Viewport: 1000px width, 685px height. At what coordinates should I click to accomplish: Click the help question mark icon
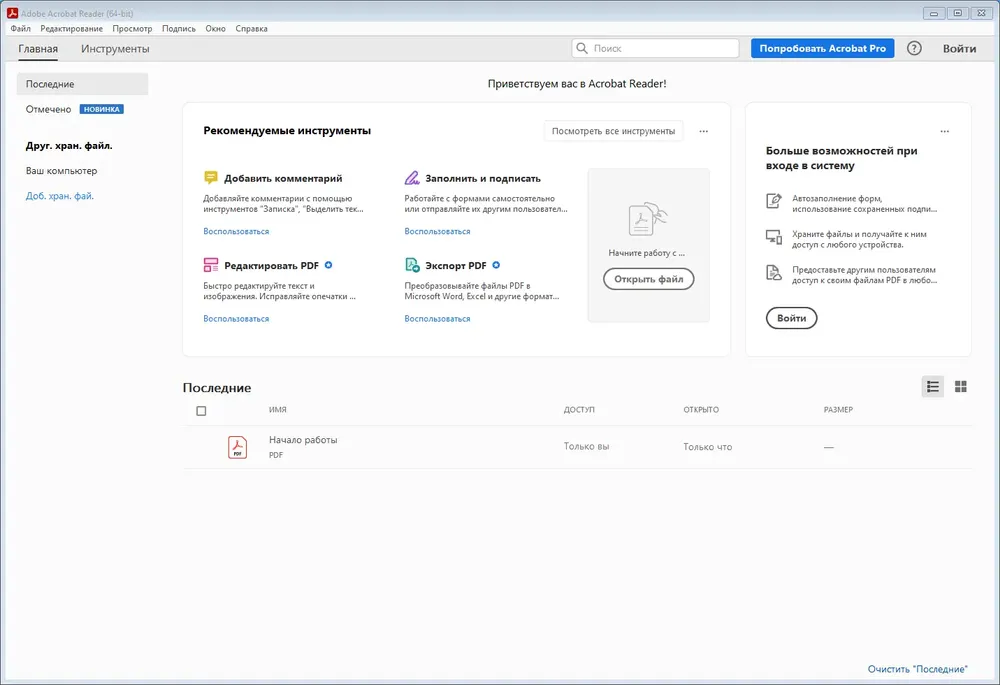coord(914,48)
